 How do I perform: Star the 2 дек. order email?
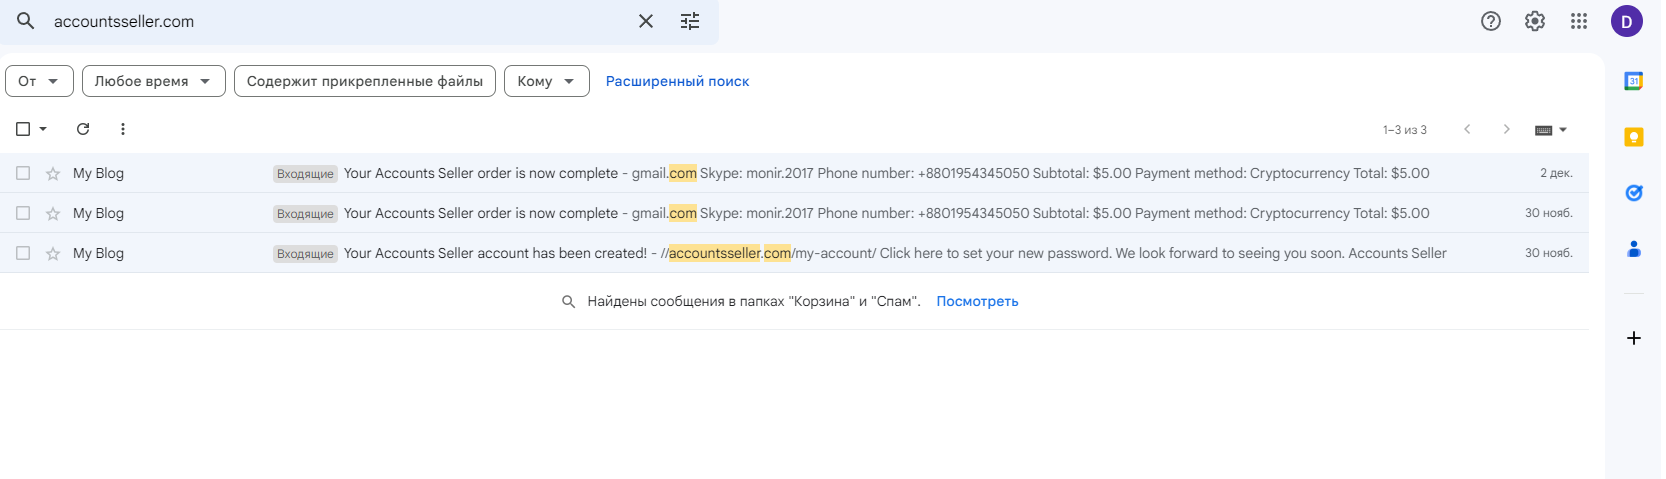(53, 174)
